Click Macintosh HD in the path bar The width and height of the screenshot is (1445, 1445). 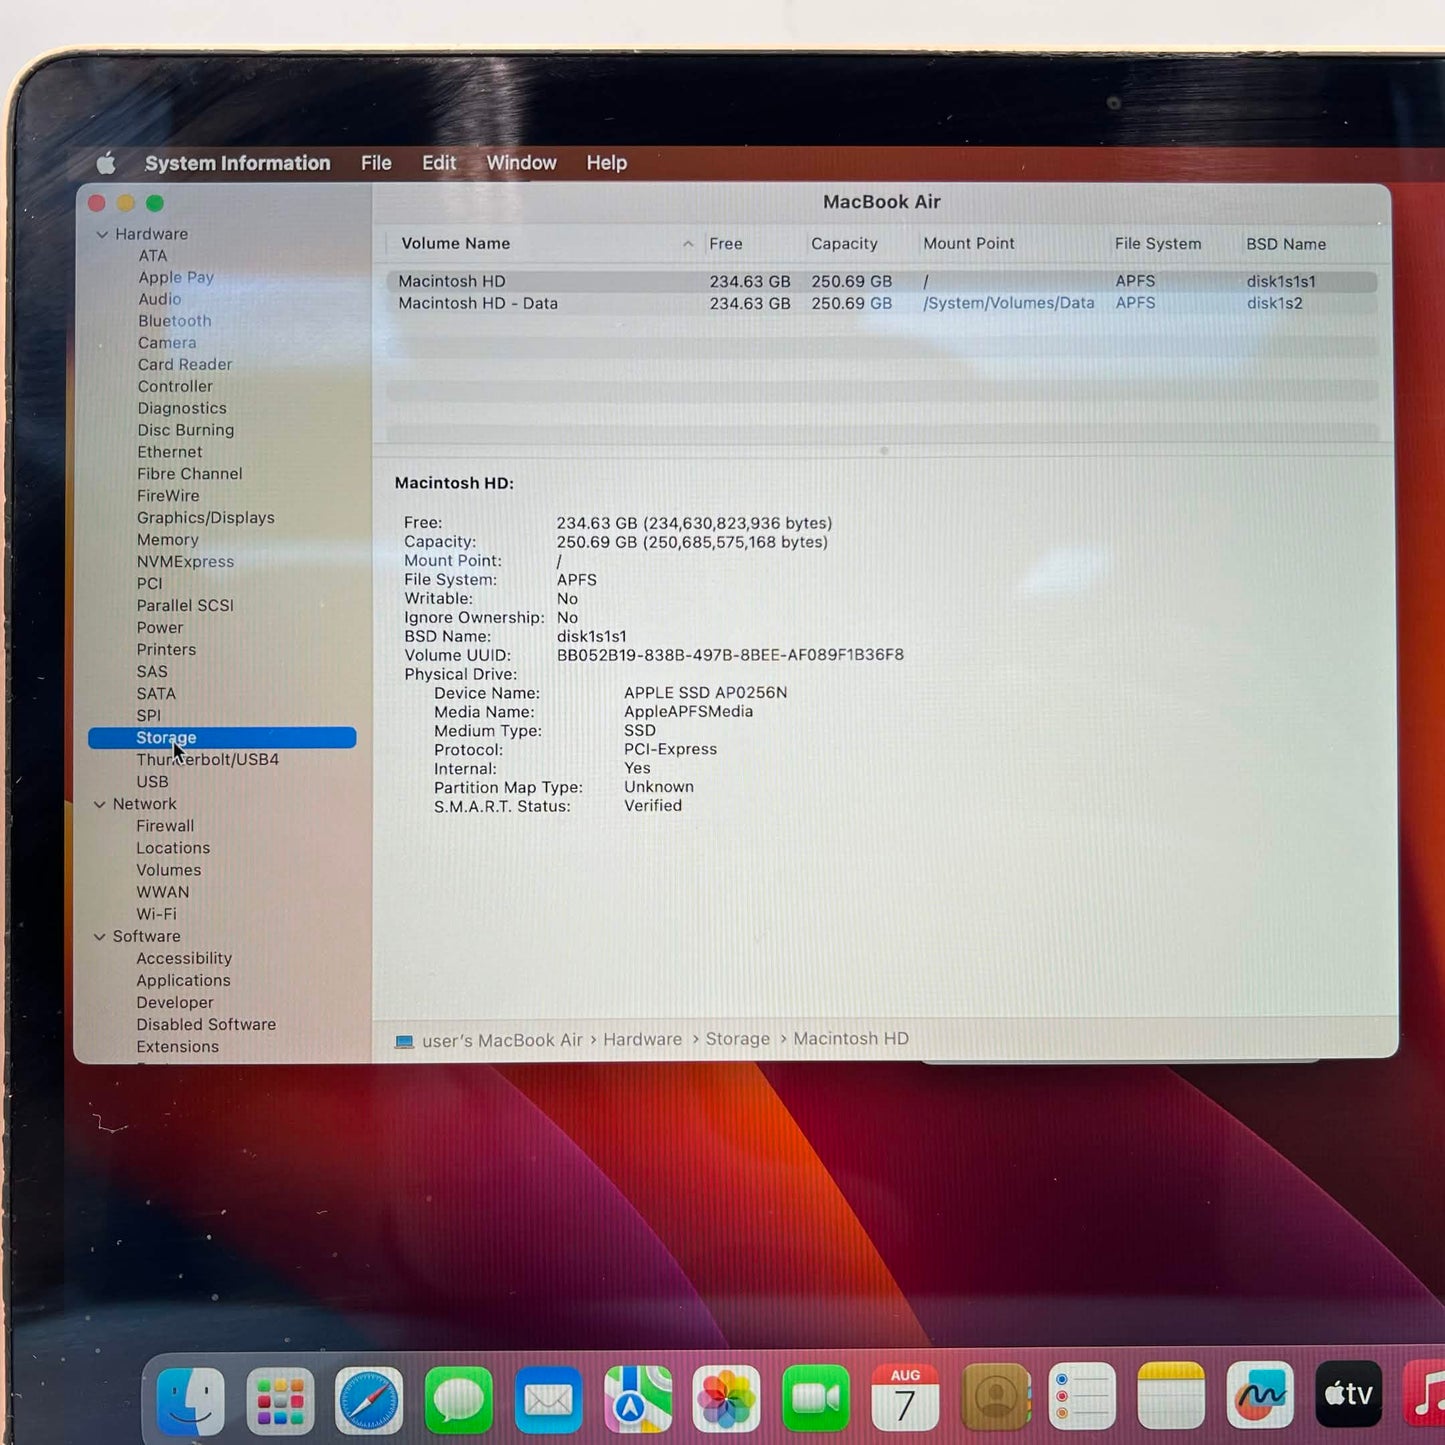point(851,1039)
